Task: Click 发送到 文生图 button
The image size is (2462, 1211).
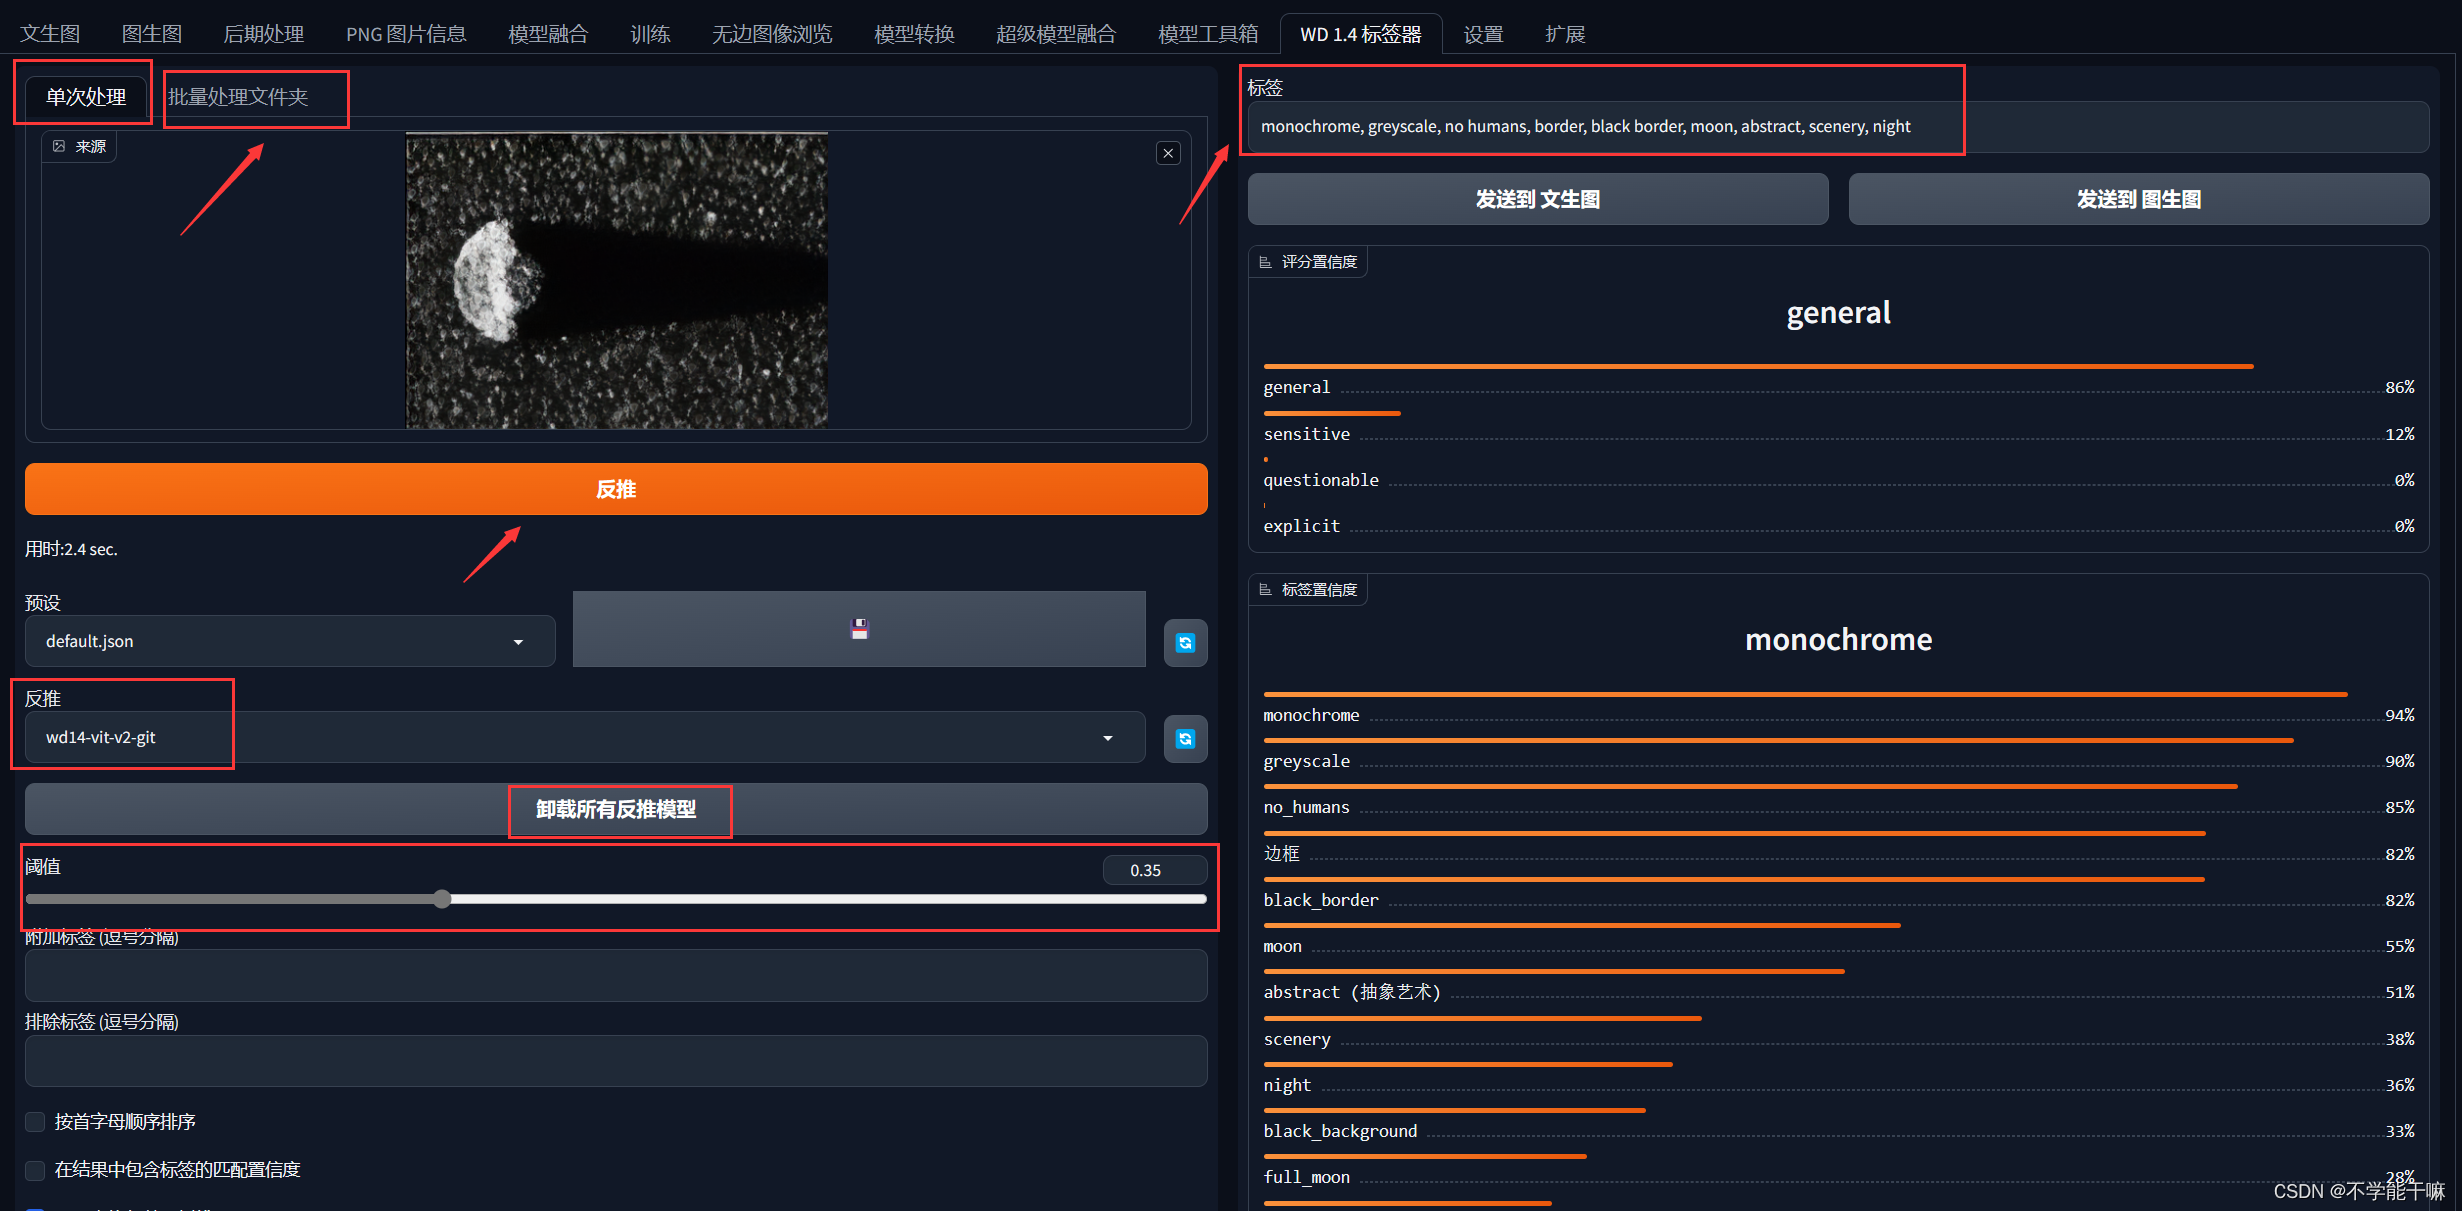Action: point(1537,199)
